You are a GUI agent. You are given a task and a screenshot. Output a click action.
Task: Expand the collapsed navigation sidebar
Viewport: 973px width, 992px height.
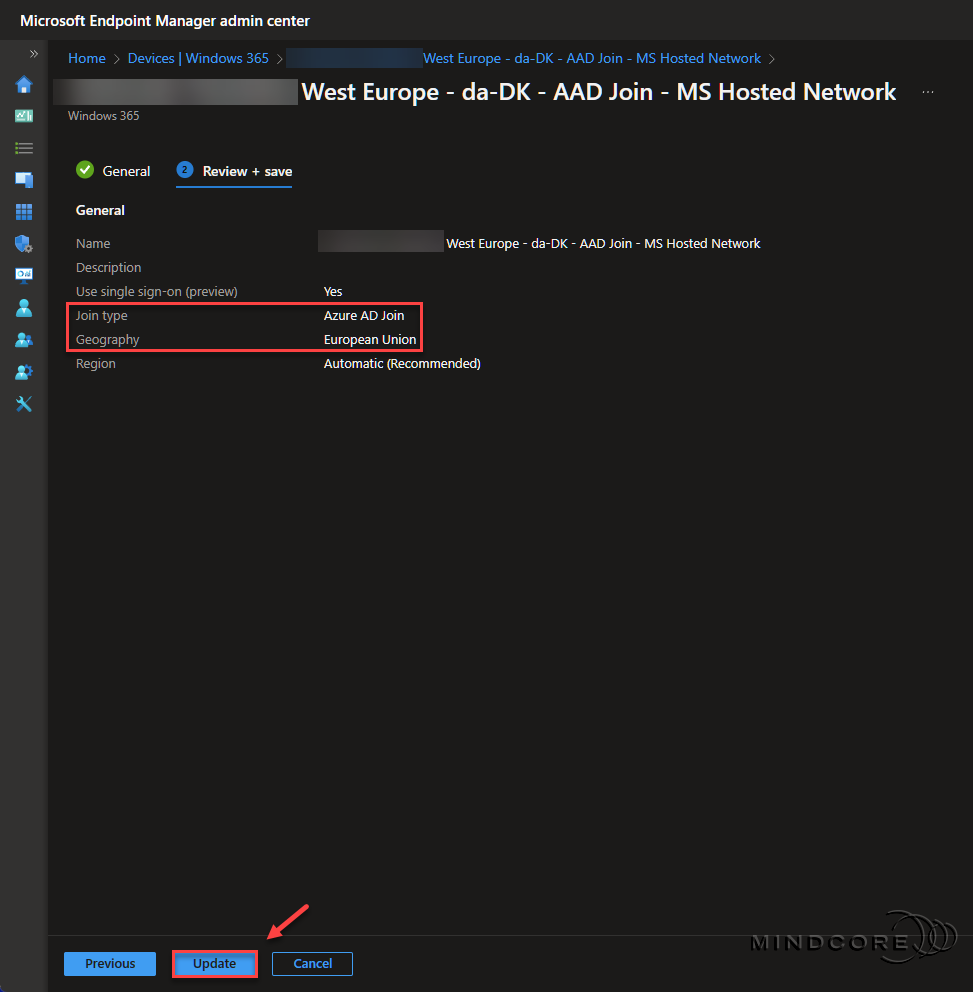33,54
